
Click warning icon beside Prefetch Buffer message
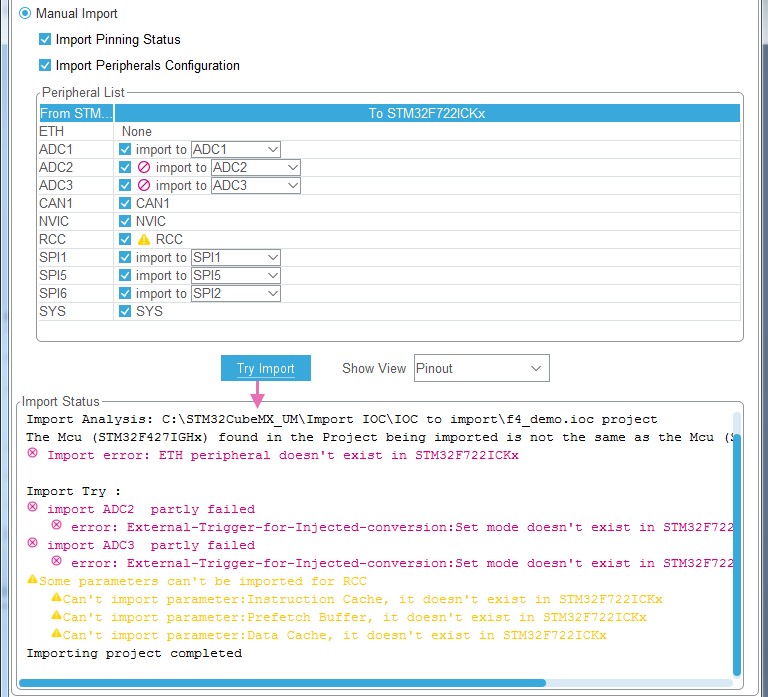point(56,615)
